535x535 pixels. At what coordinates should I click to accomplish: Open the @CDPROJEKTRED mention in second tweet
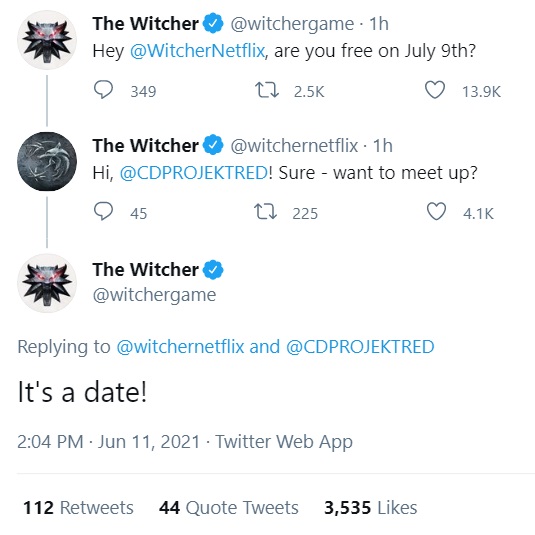coord(194,173)
